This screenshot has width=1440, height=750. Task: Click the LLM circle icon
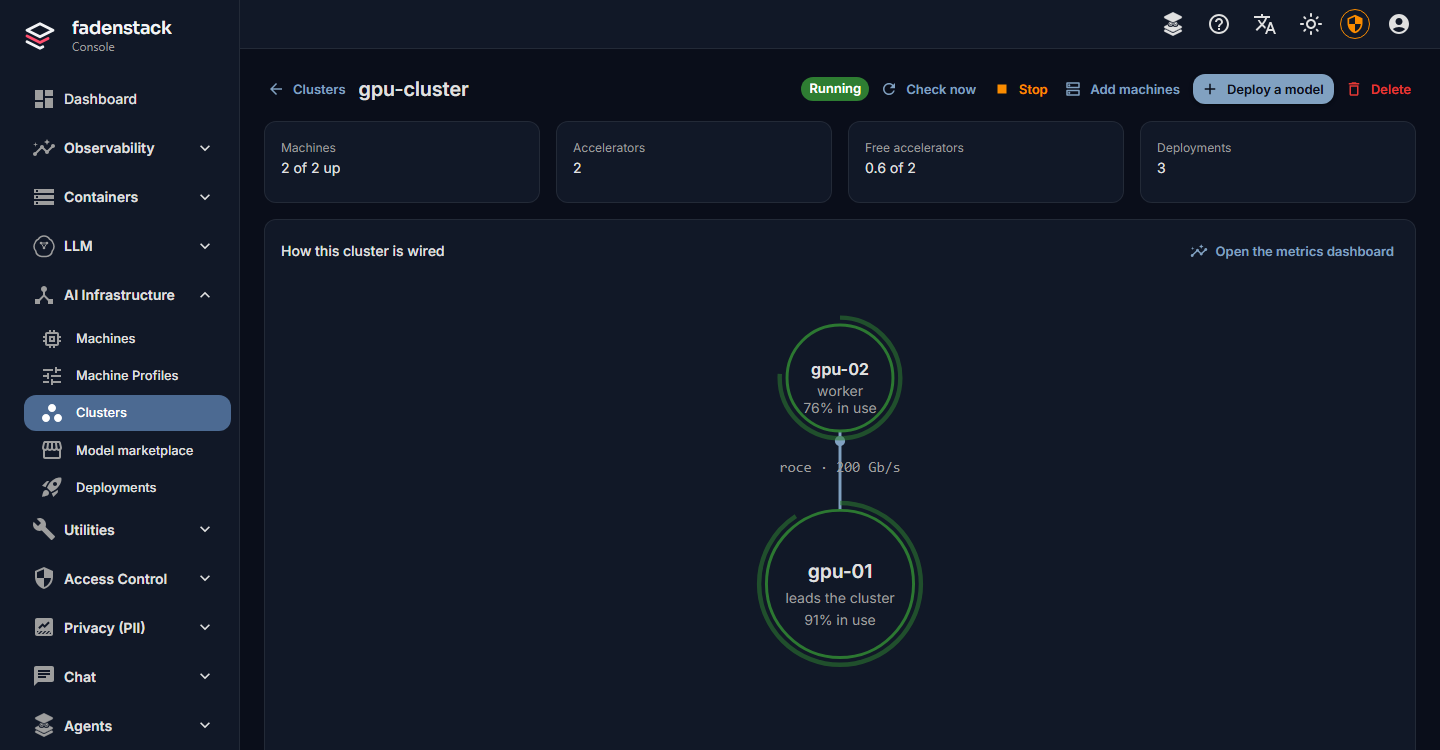[44, 246]
